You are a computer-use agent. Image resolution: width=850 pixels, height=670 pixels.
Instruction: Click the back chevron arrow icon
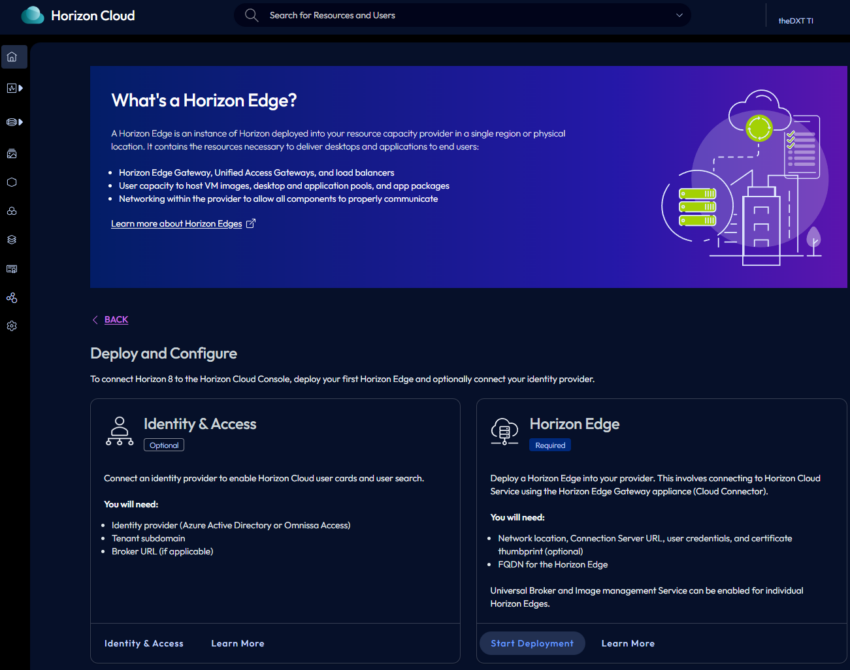95,319
